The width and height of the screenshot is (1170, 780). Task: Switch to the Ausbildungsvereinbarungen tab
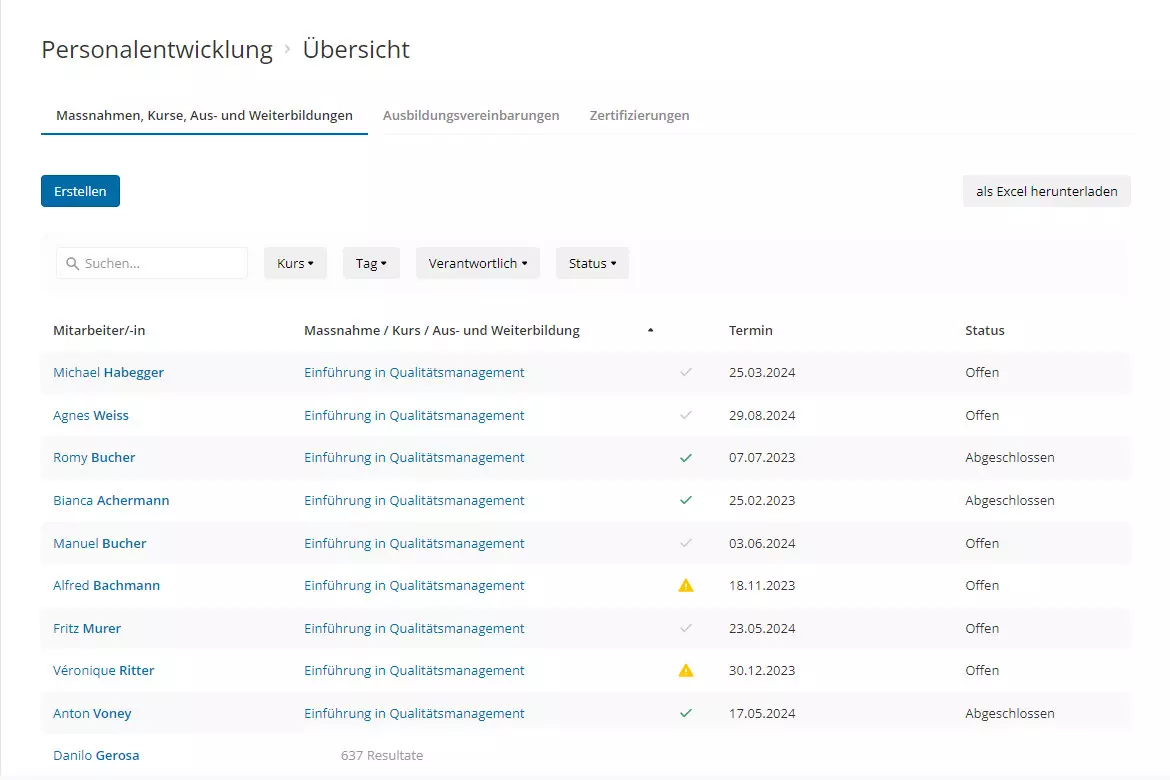(x=471, y=115)
